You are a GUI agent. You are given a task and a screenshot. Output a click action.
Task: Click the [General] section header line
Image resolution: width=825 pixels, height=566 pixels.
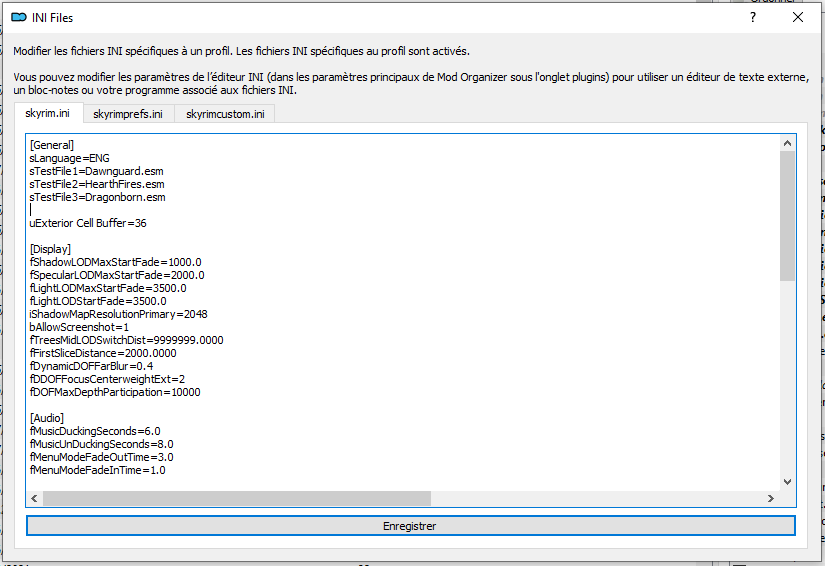52,145
